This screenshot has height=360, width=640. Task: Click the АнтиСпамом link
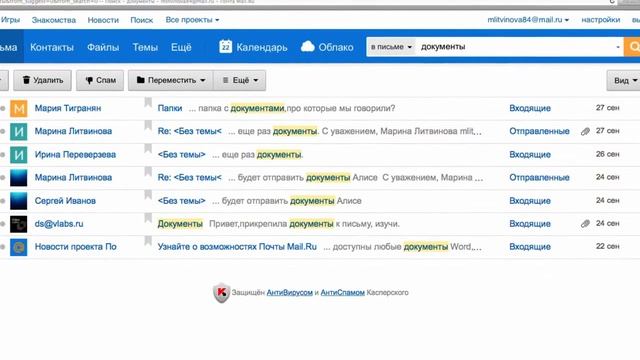342,293
